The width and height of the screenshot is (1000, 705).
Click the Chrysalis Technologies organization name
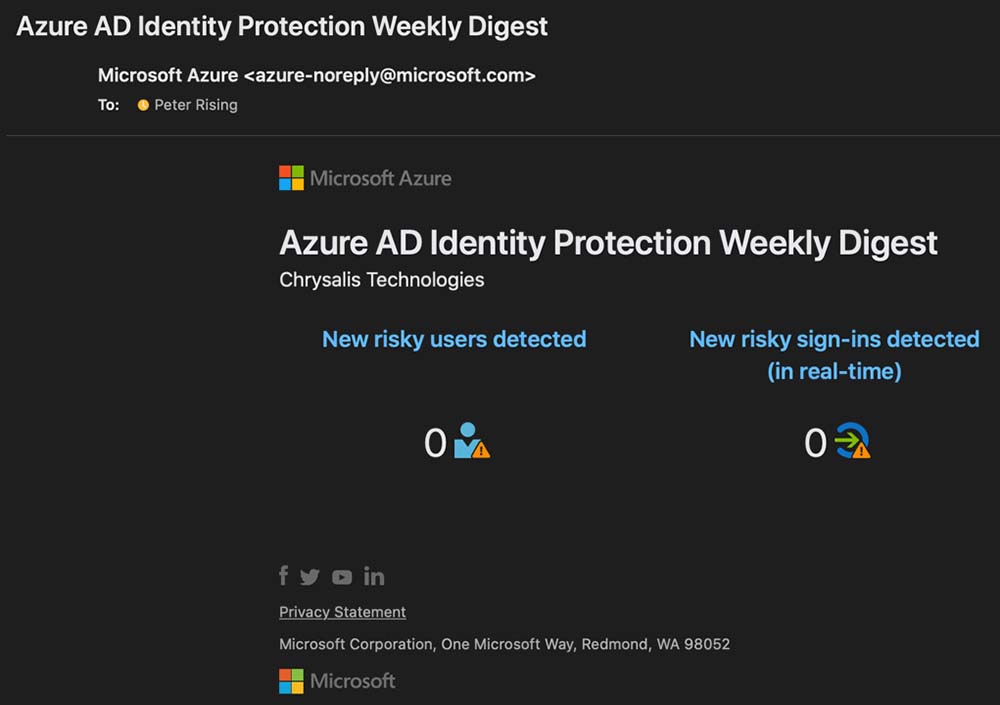(x=382, y=280)
